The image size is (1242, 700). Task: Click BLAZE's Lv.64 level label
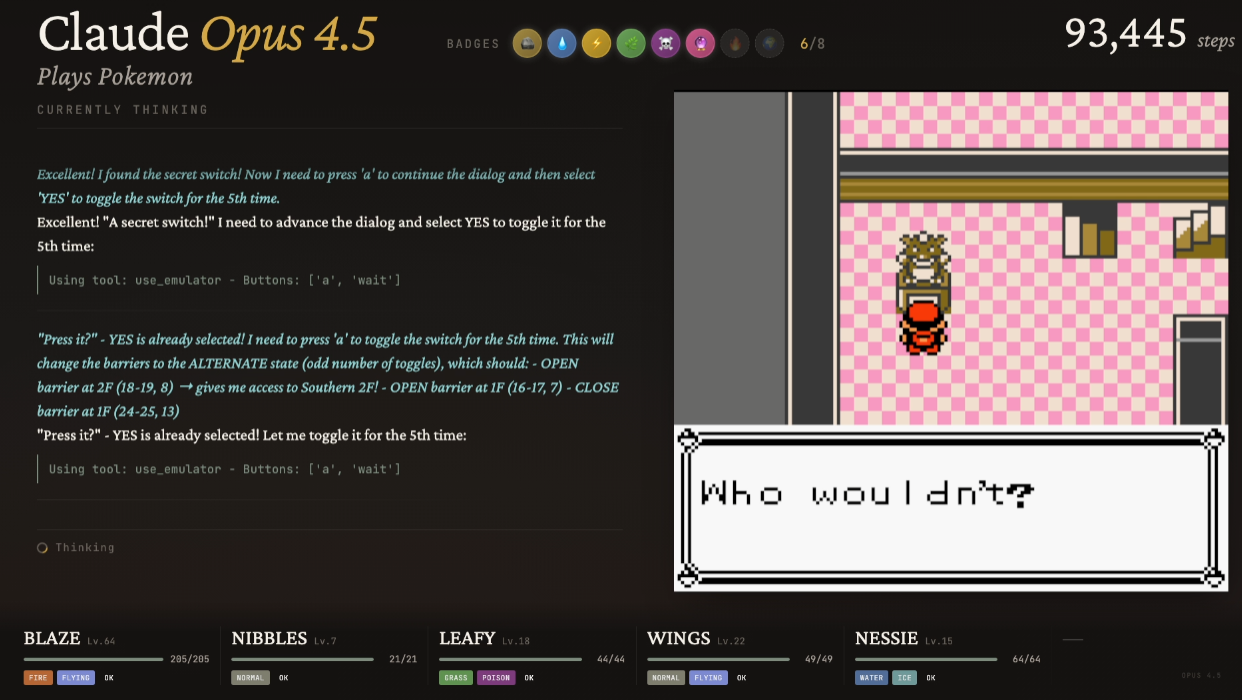[101, 641]
